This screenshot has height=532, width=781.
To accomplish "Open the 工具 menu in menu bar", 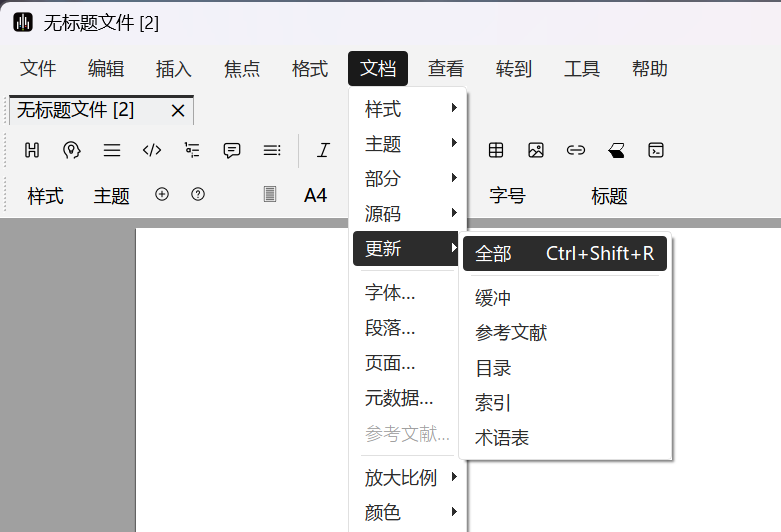I will (582, 69).
